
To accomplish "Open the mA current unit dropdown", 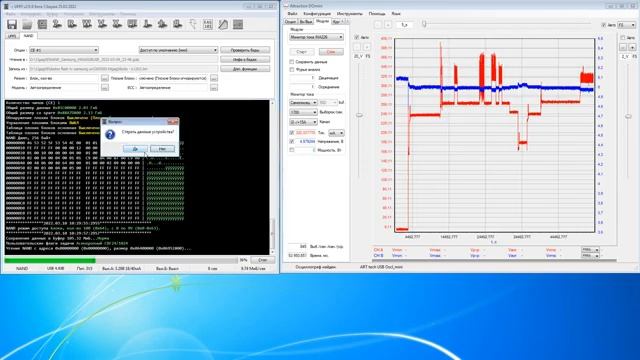I will [336, 133].
